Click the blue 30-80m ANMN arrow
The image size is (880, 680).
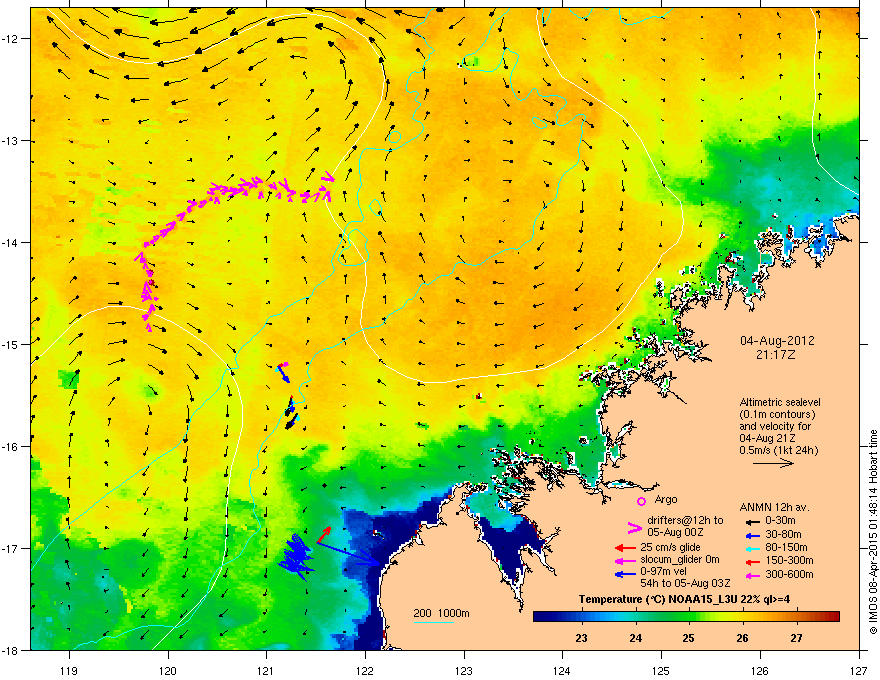[x=753, y=535]
